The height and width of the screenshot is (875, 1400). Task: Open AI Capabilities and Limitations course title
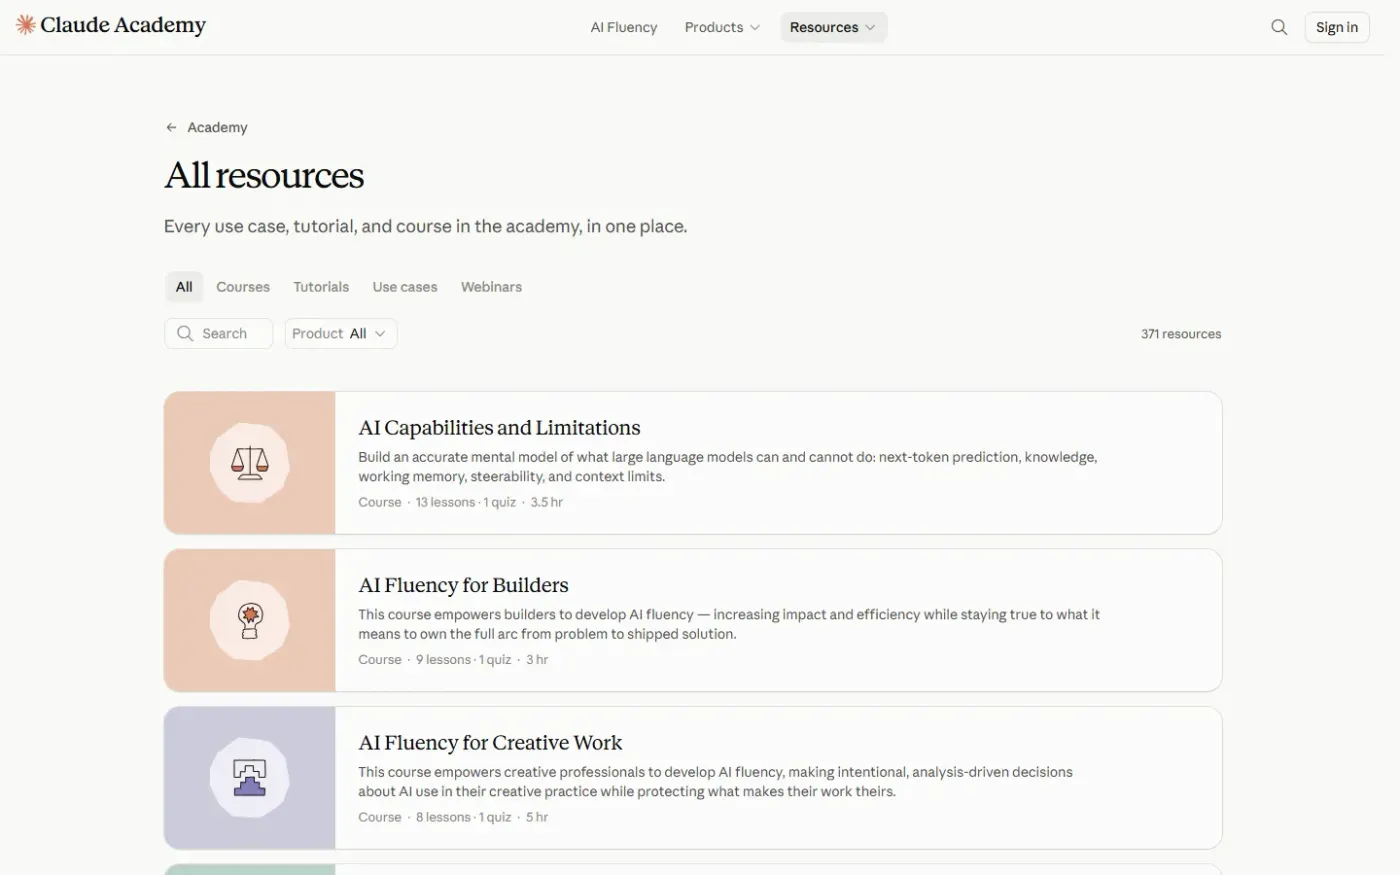pos(499,428)
